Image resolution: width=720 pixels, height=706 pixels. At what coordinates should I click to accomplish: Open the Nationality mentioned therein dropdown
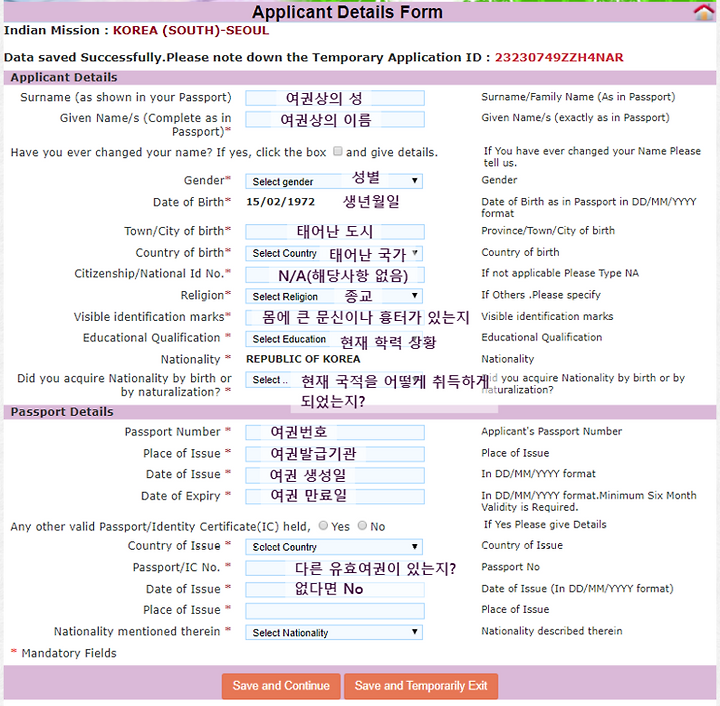[334, 632]
